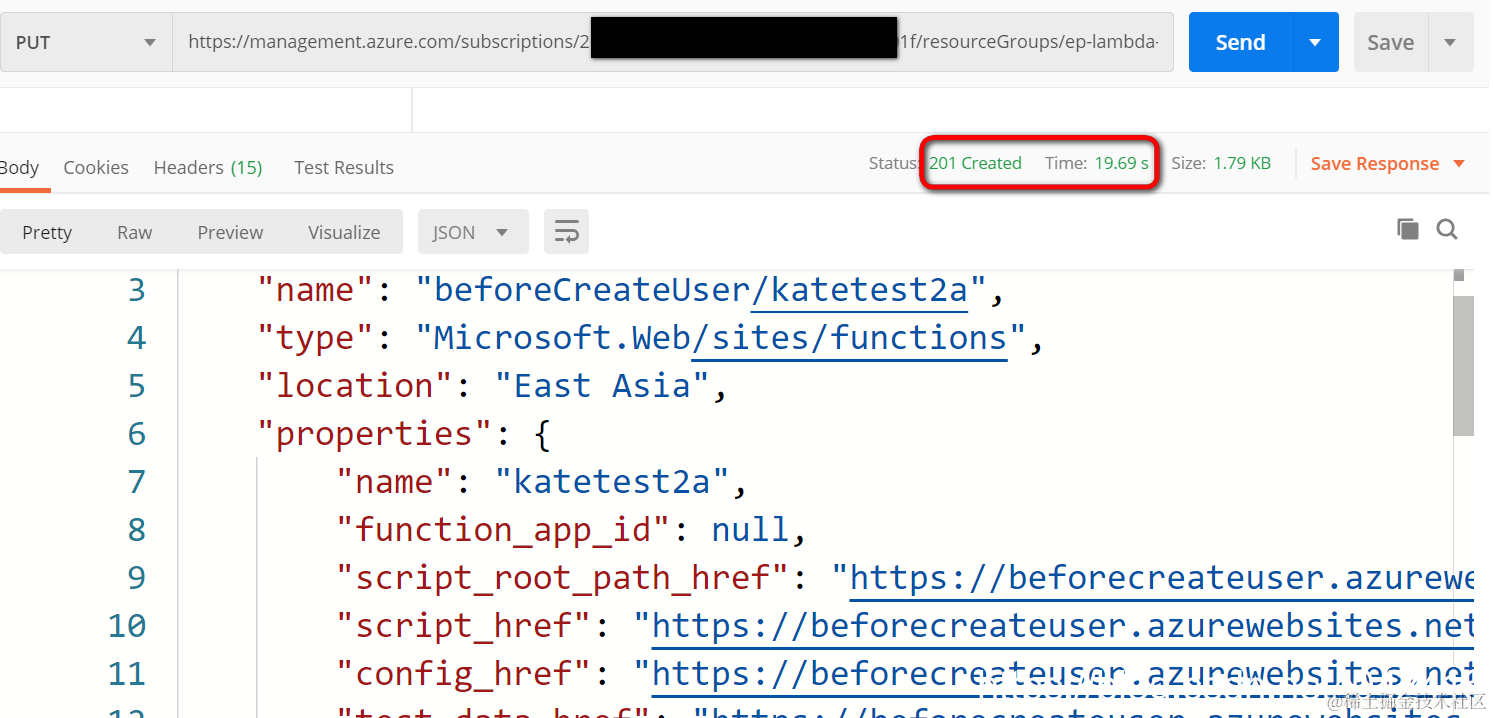Click the "properties" key on line 6
The height and width of the screenshot is (718, 1493).
[x=374, y=434]
